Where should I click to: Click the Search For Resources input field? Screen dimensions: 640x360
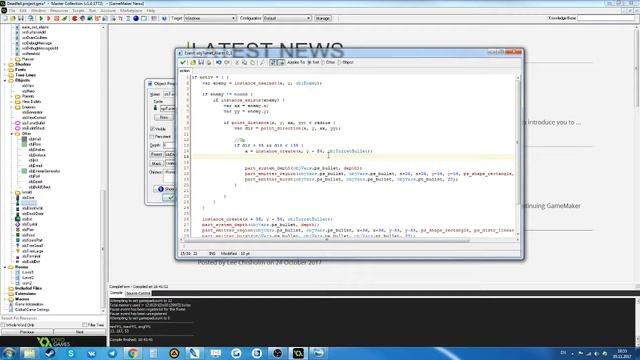pos(52,318)
